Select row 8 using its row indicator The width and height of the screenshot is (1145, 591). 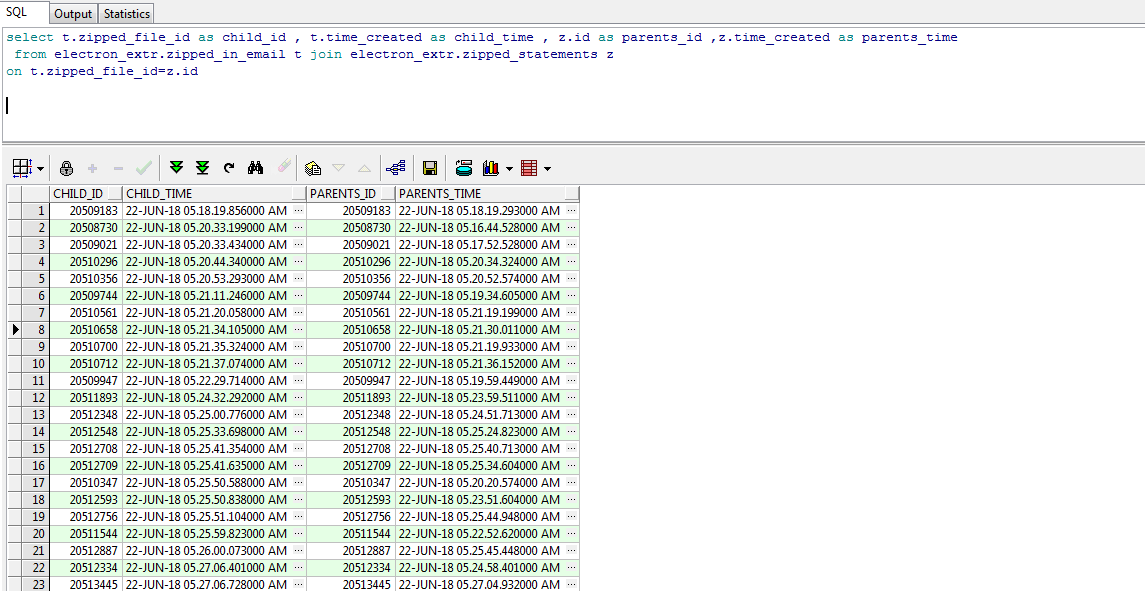pyautogui.click(x=15, y=329)
